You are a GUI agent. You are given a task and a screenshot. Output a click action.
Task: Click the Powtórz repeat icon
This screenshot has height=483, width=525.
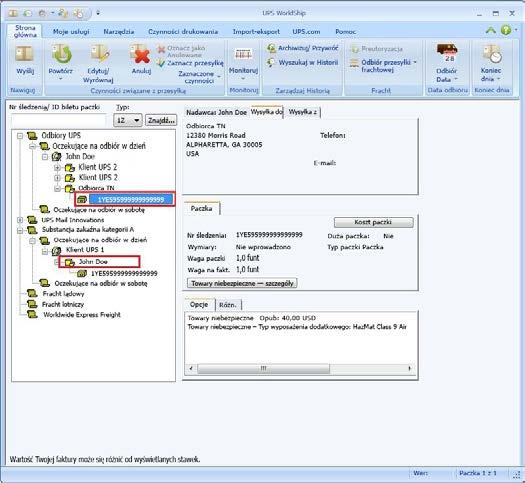tap(61, 54)
